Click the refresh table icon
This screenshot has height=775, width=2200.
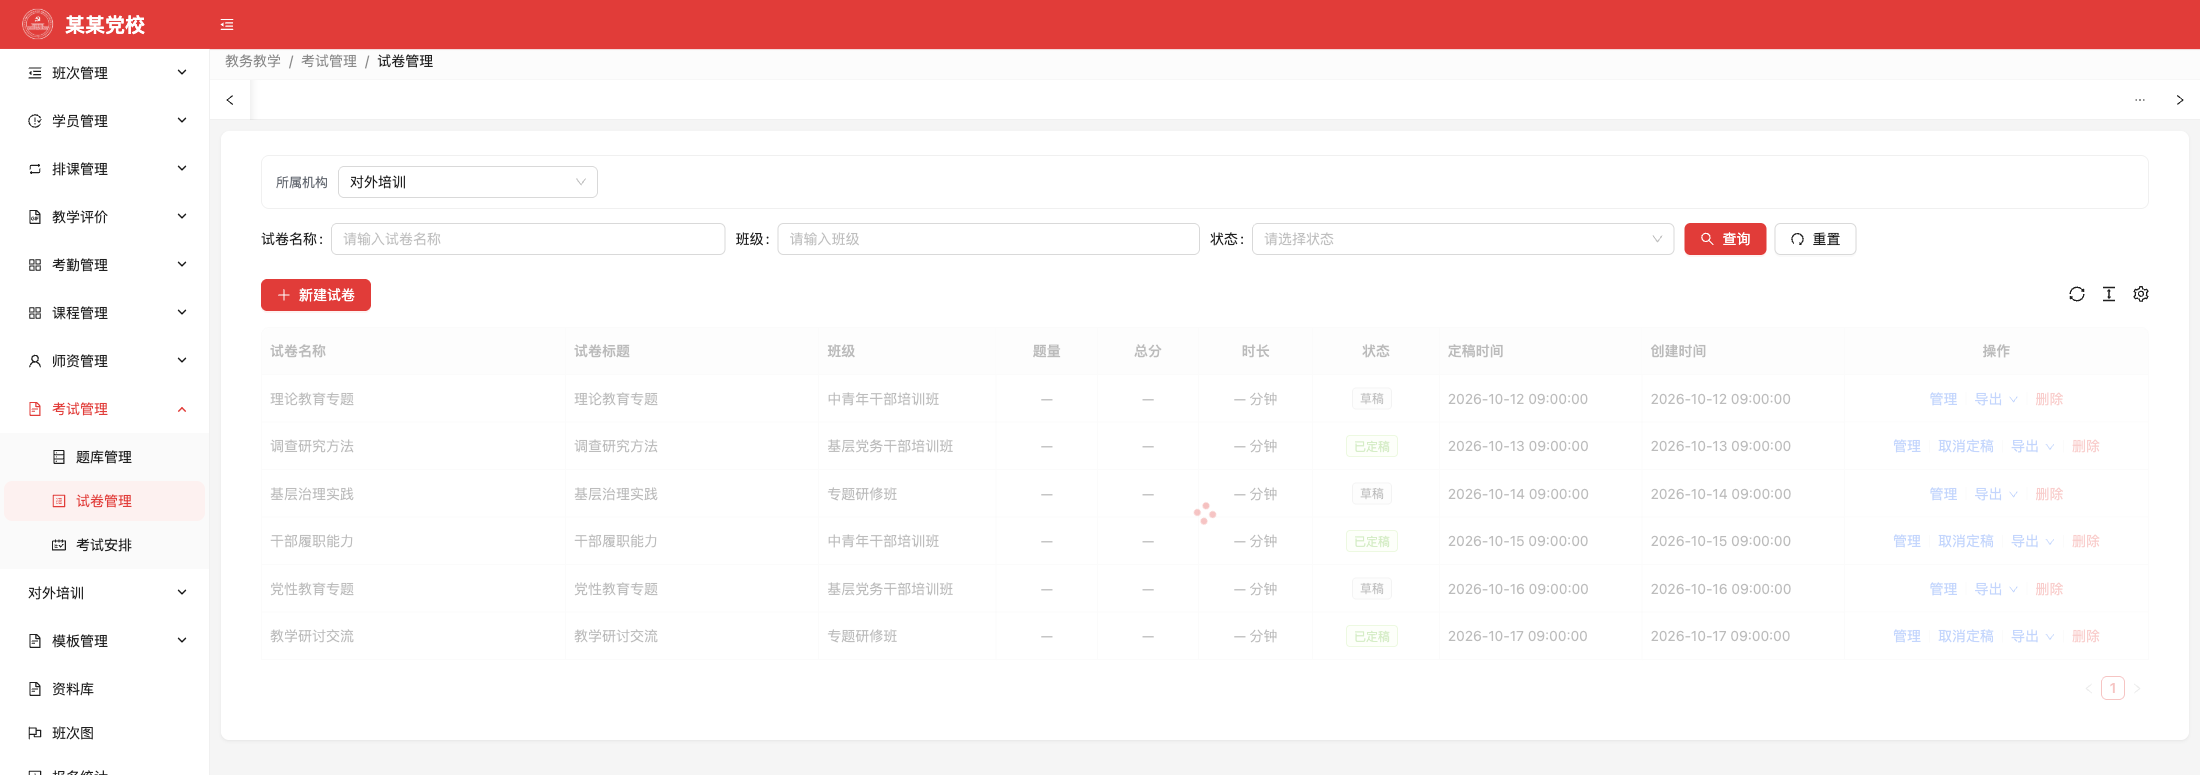[2077, 294]
